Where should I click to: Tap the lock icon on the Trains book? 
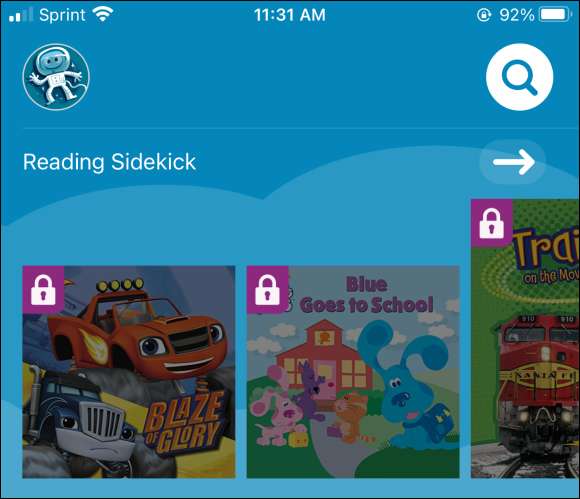(492, 223)
